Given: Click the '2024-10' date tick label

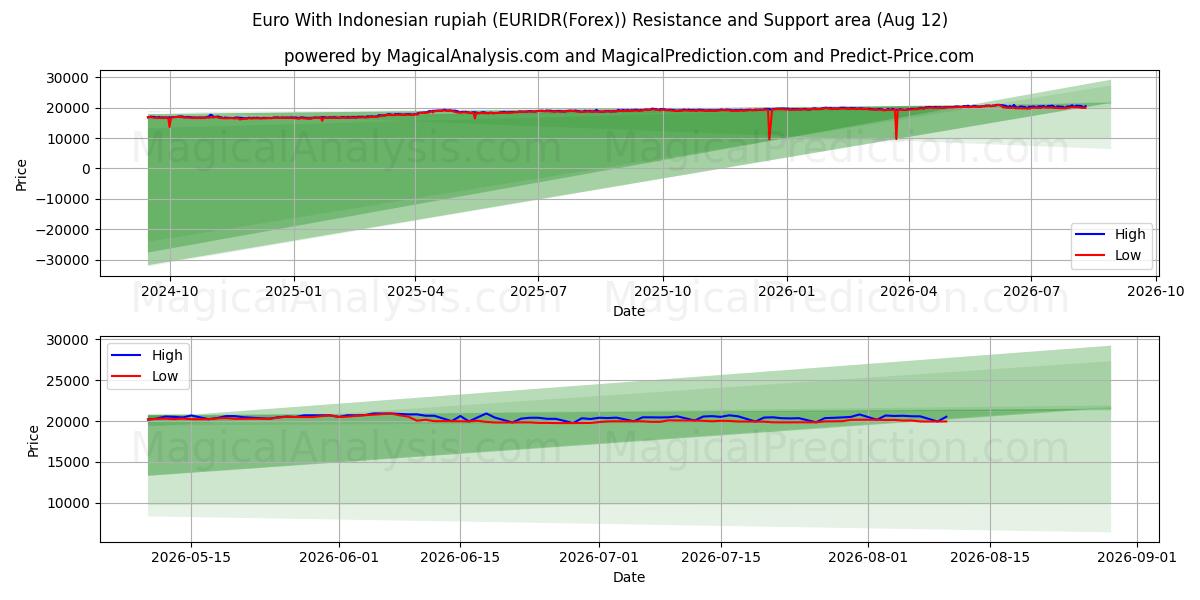Looking at the screenshot, I should tap(170, 292).
